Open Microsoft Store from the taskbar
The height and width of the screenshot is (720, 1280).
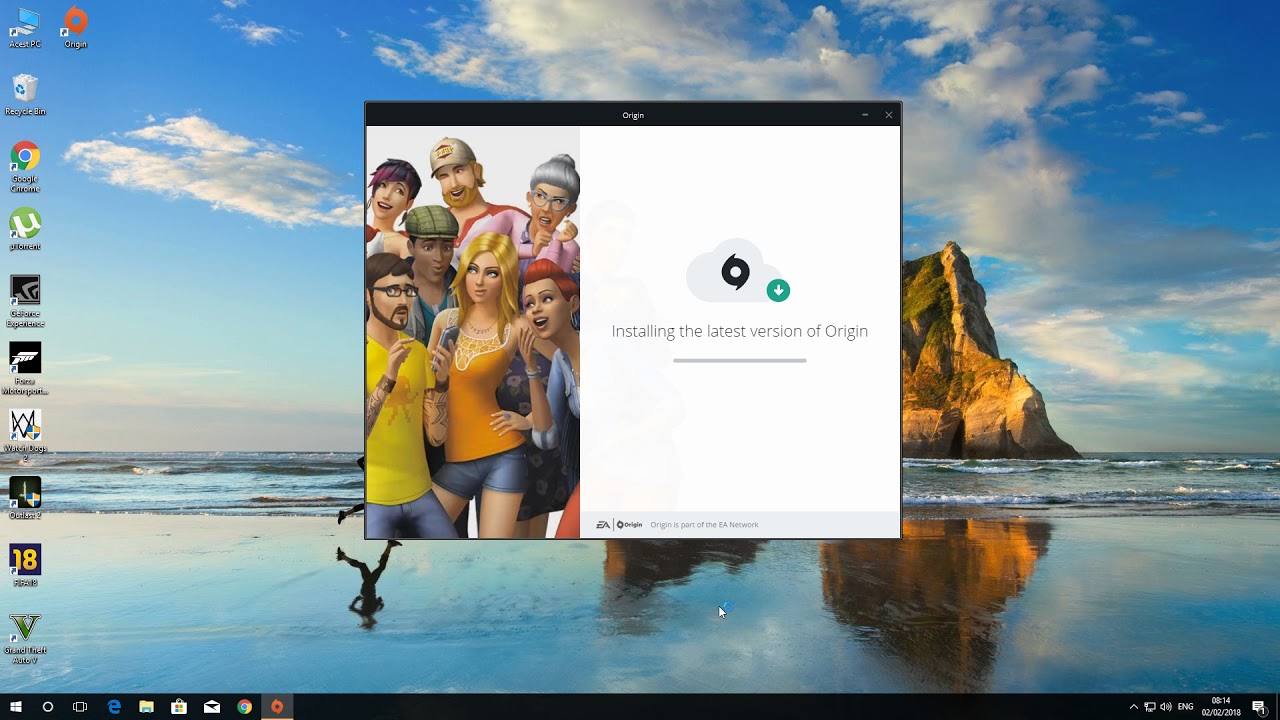coord(179,707)
